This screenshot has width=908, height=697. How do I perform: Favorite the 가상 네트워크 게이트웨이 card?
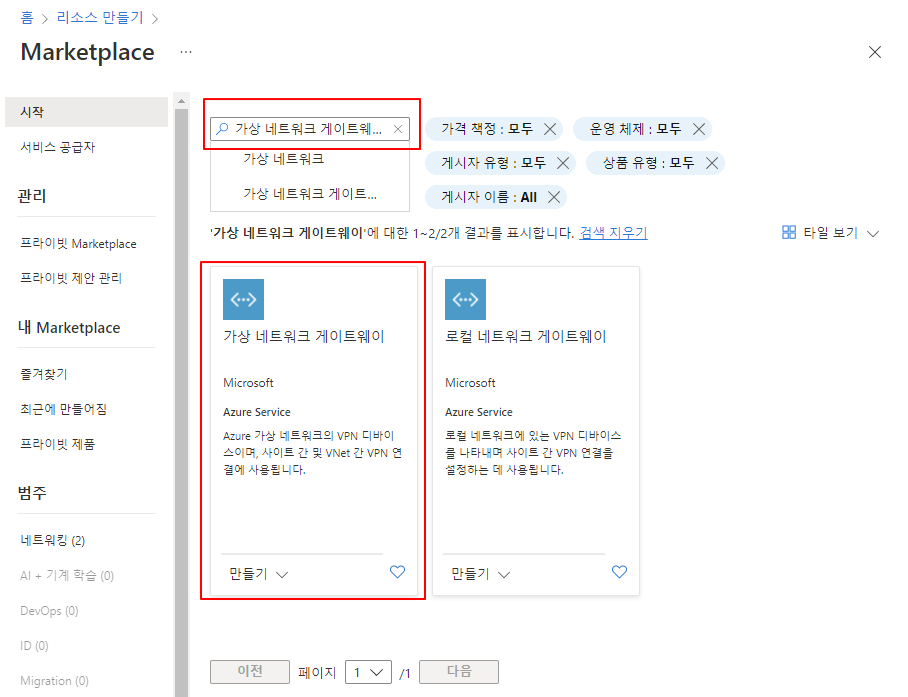pos(397,572)
